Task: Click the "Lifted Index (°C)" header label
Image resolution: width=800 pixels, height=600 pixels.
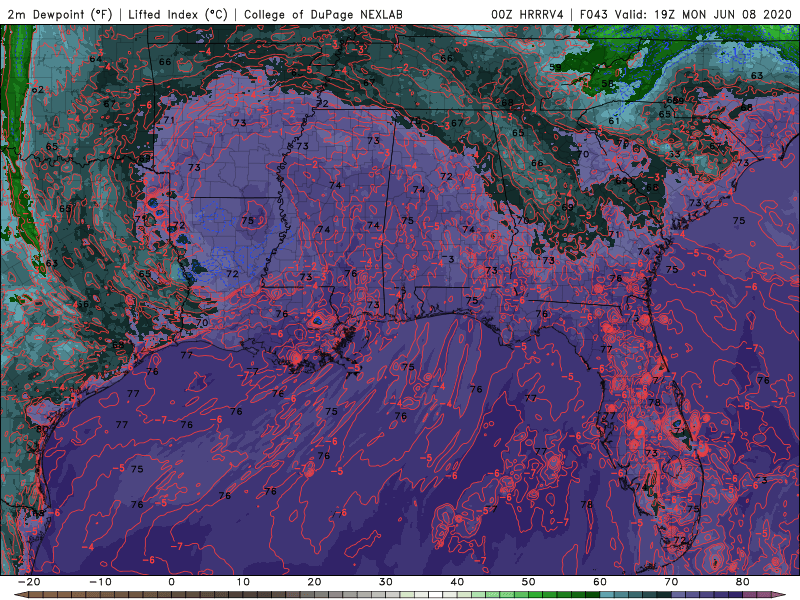Action: point(178,14)
